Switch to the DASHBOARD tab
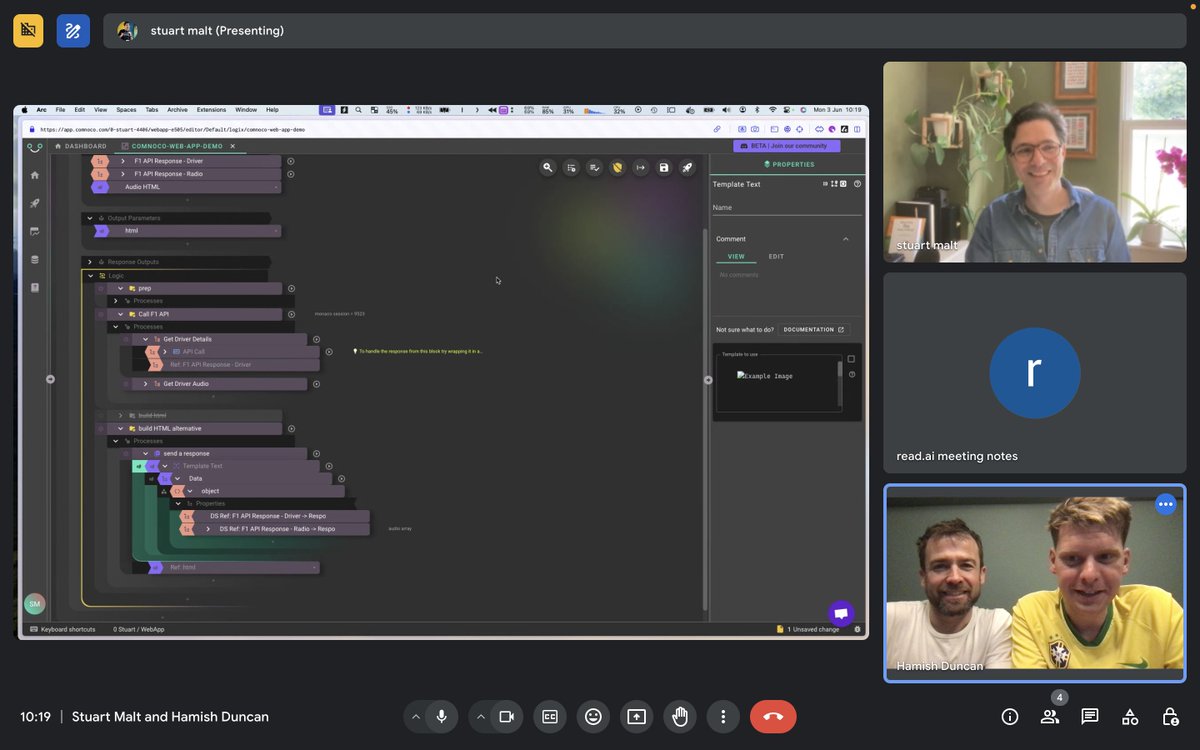 pos(80,146)
